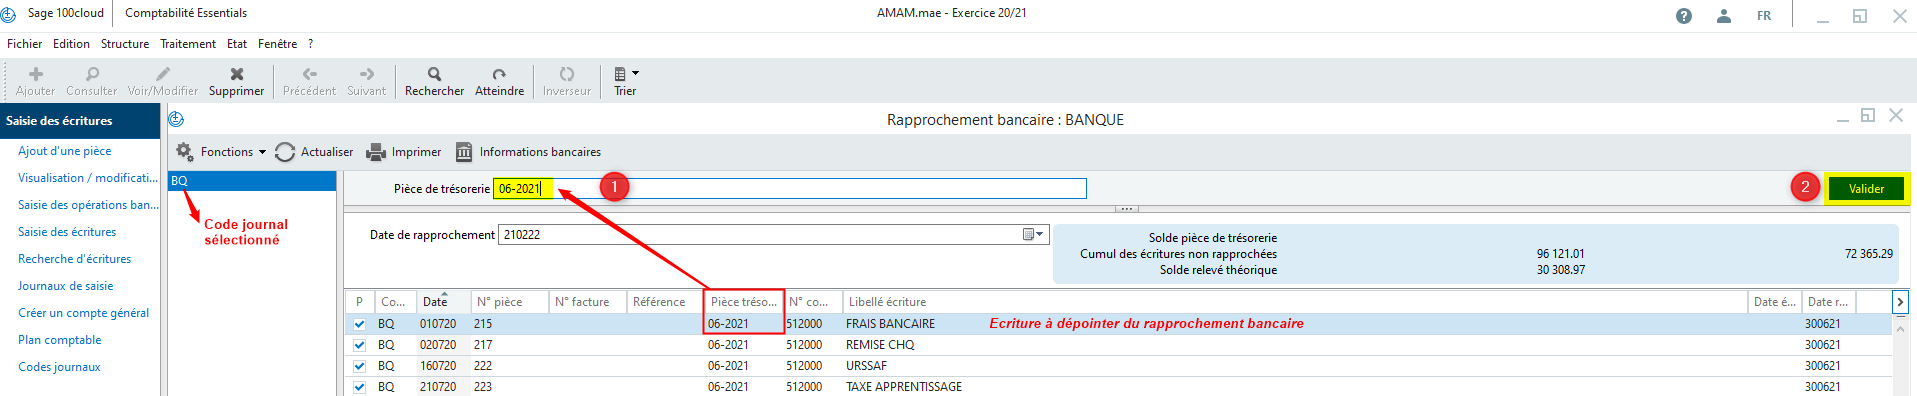This screenshot has height=396, width=1917.
Task: Click the Saisie des écritures panel header
Action: [80, 121]
